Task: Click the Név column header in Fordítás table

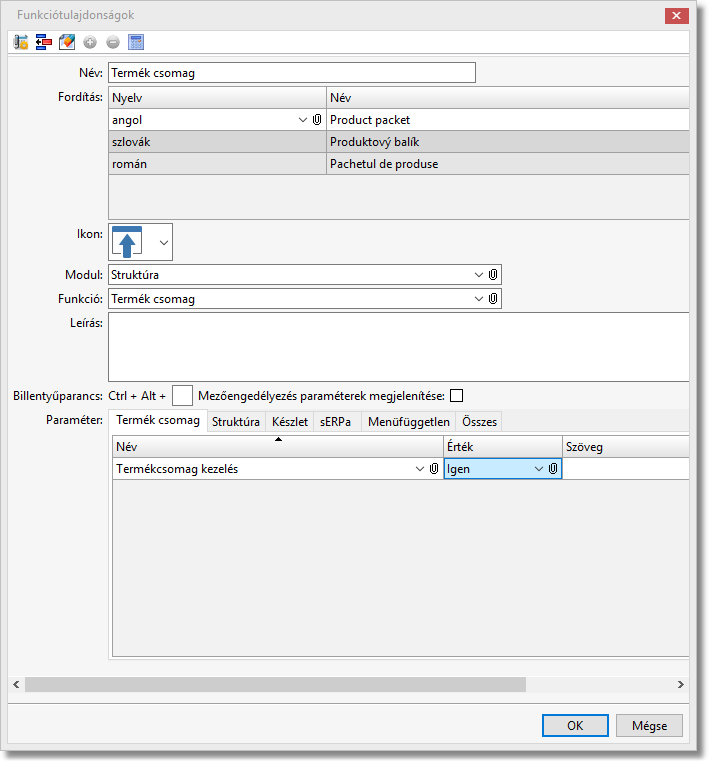Action: point(508,98)
